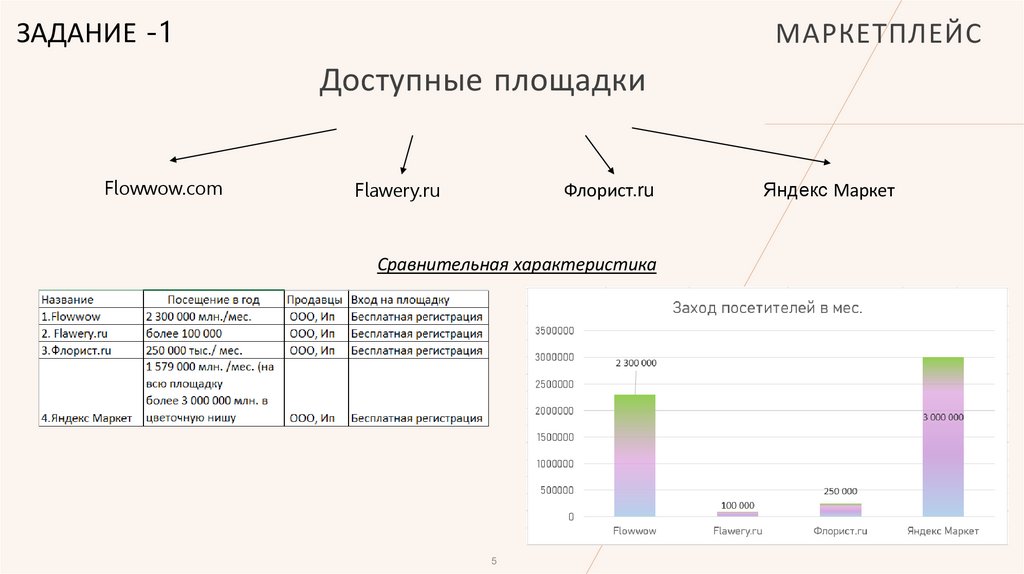1024x574 pixels.
Task: Click the "2 300 000 млн./мес." table cell
Action: click(214, 316)
